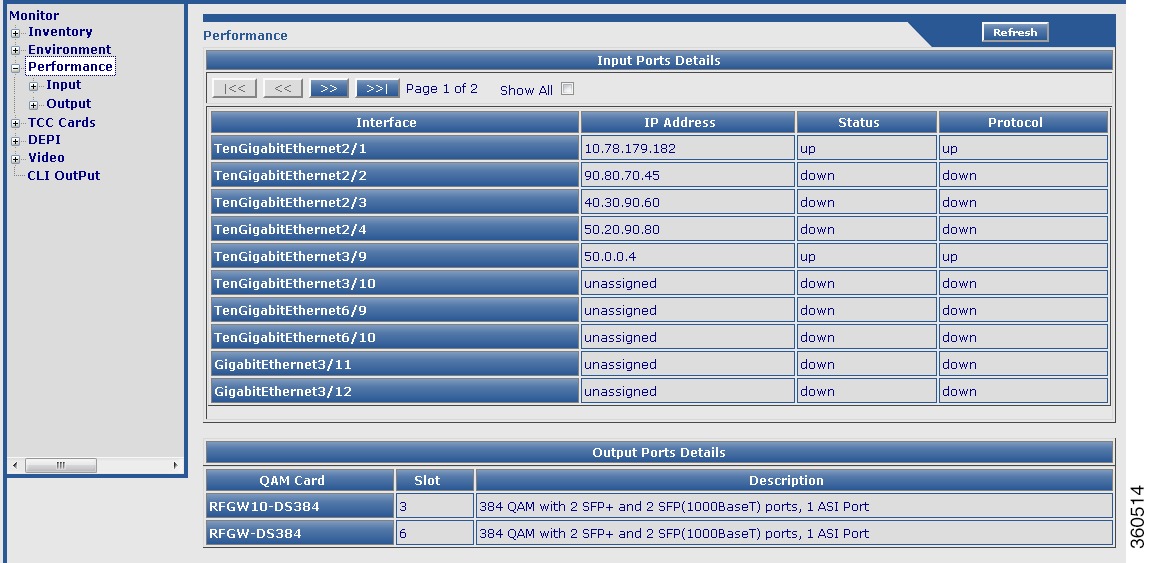Collapse the Performance tree node
Screen dimensions: 1149x563
[15, 67]
